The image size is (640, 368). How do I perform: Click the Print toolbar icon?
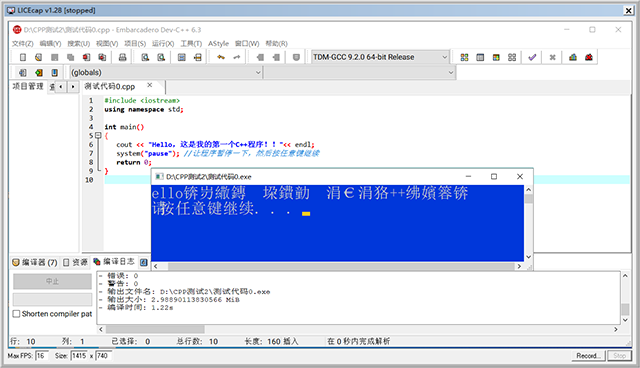(122, 58)
